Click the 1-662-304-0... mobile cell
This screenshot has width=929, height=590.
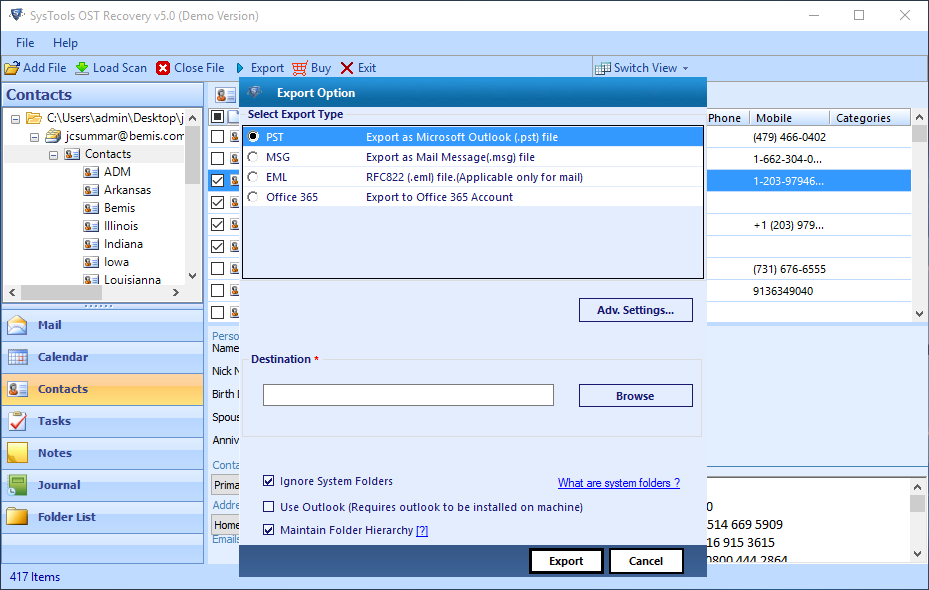pyautogui.click(x=789, y=159)
